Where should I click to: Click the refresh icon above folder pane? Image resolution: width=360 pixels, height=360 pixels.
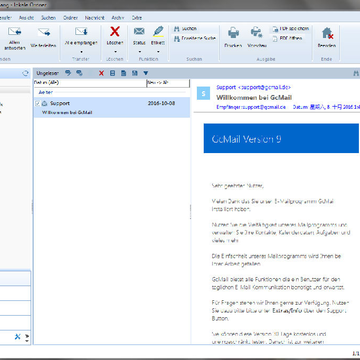click(x=25, y=73)
